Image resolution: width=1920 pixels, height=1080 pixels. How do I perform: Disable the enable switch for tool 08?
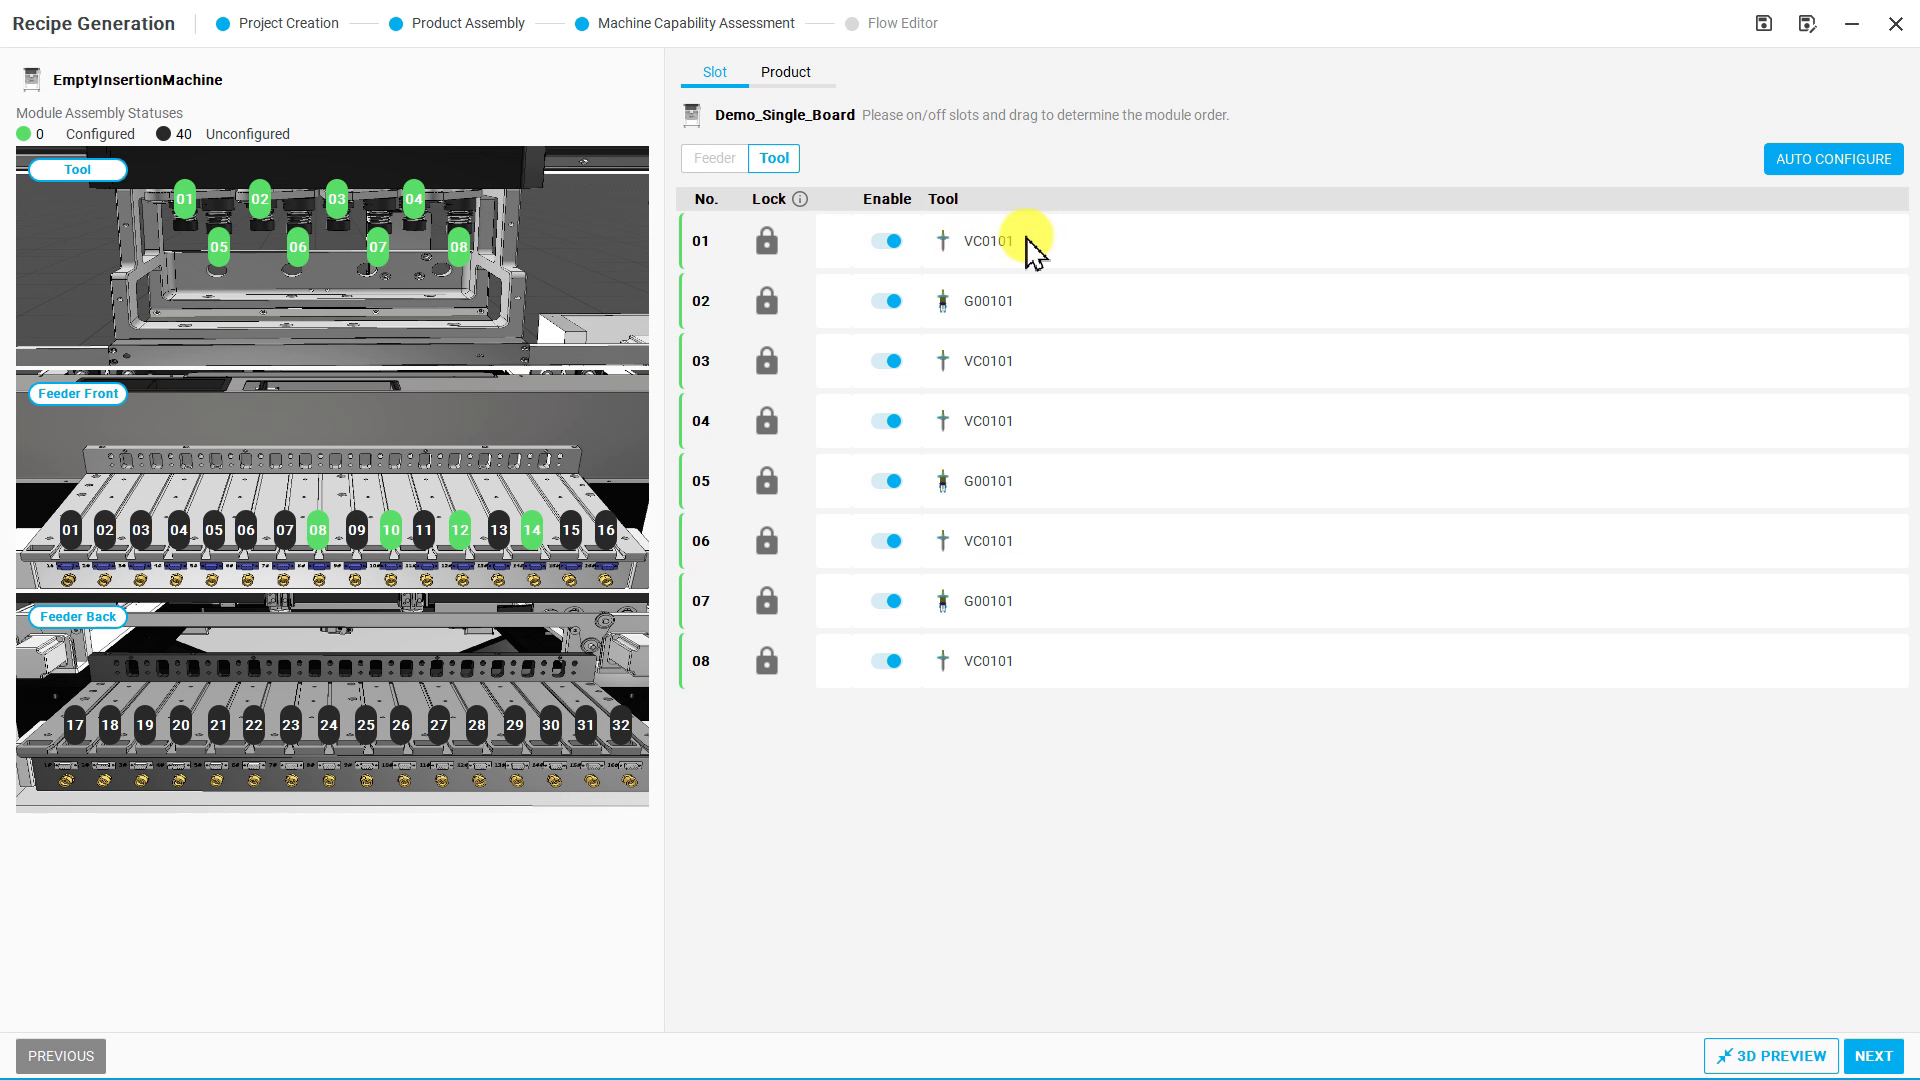887,661
